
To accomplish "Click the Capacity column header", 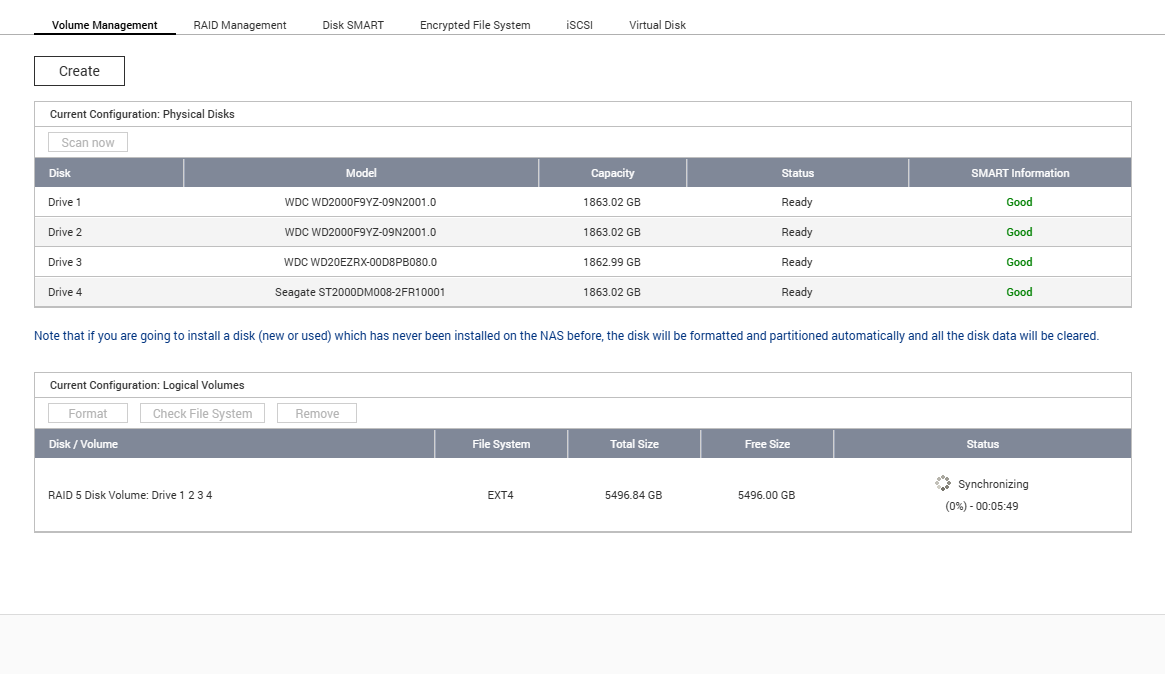I will click(612, 173).
